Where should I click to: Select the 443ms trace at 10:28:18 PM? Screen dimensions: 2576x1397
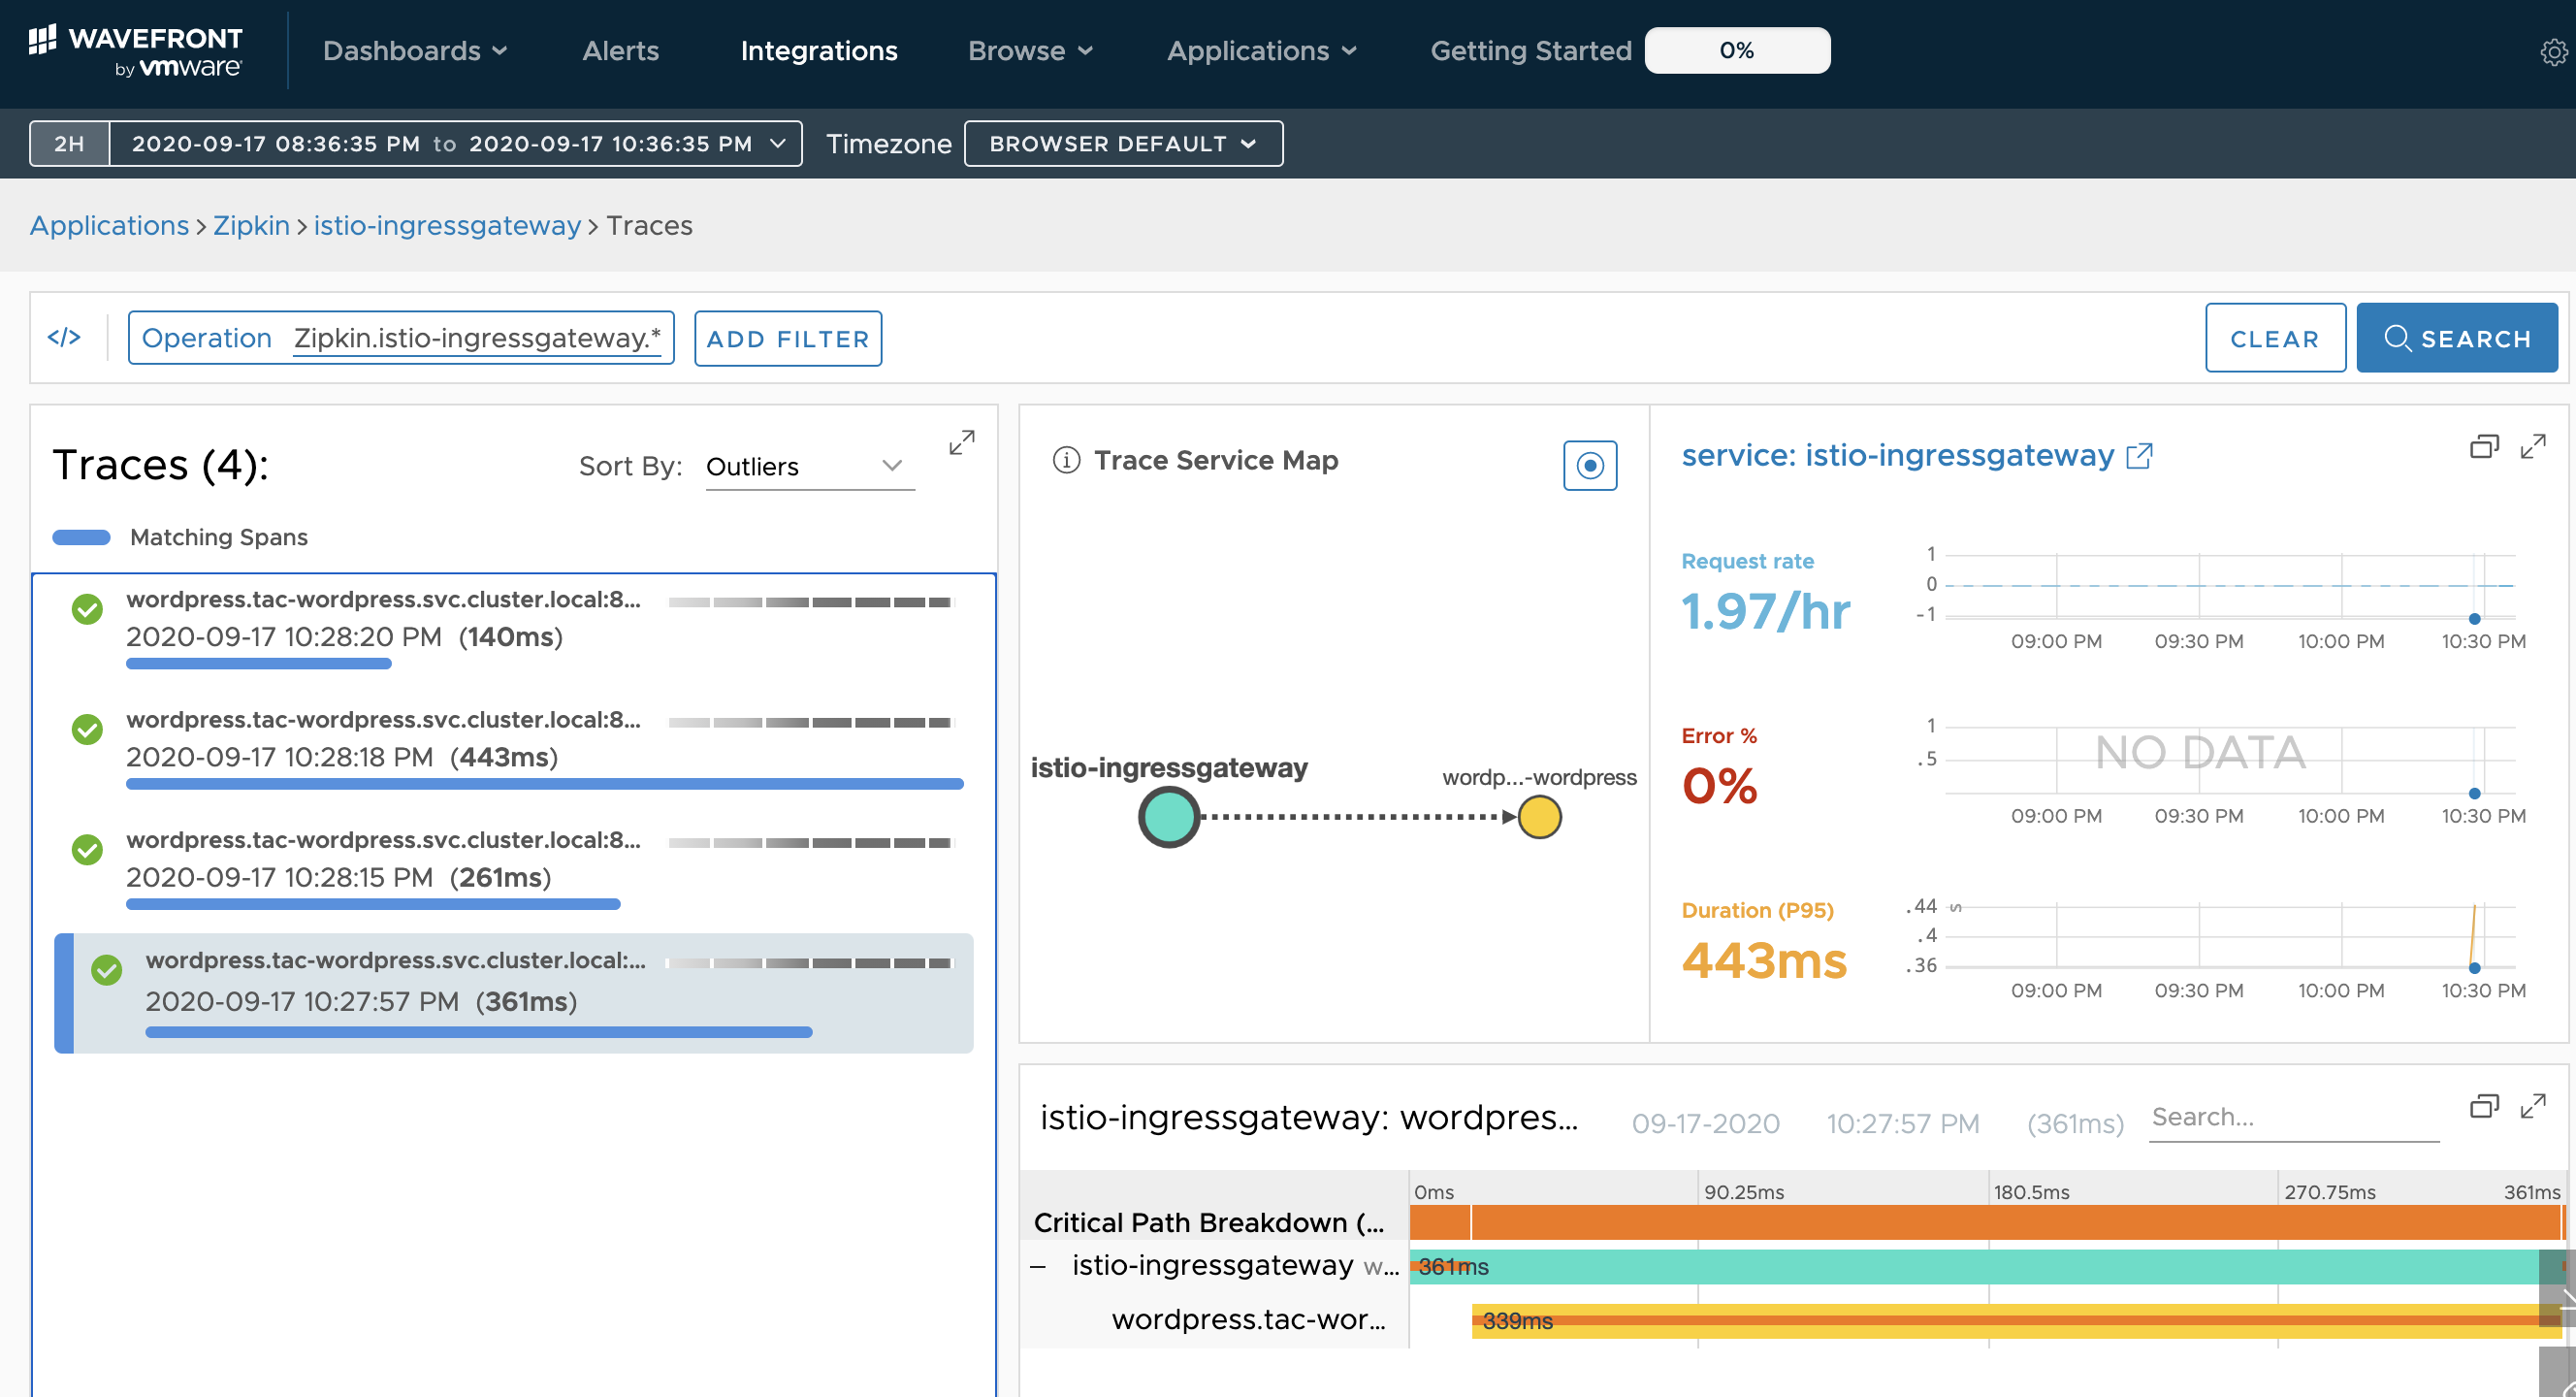tap(515, 752)
